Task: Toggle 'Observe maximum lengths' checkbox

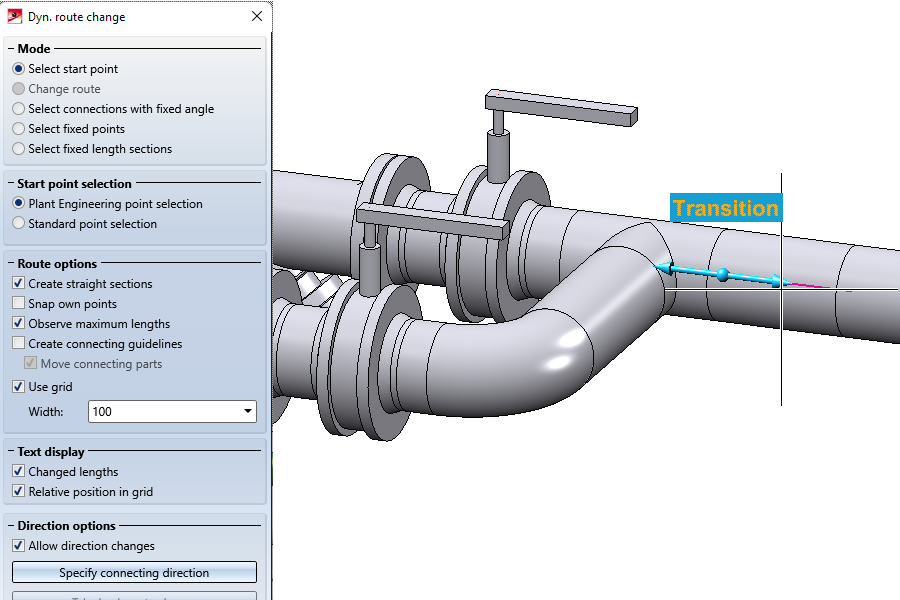Action: (18, 323)
